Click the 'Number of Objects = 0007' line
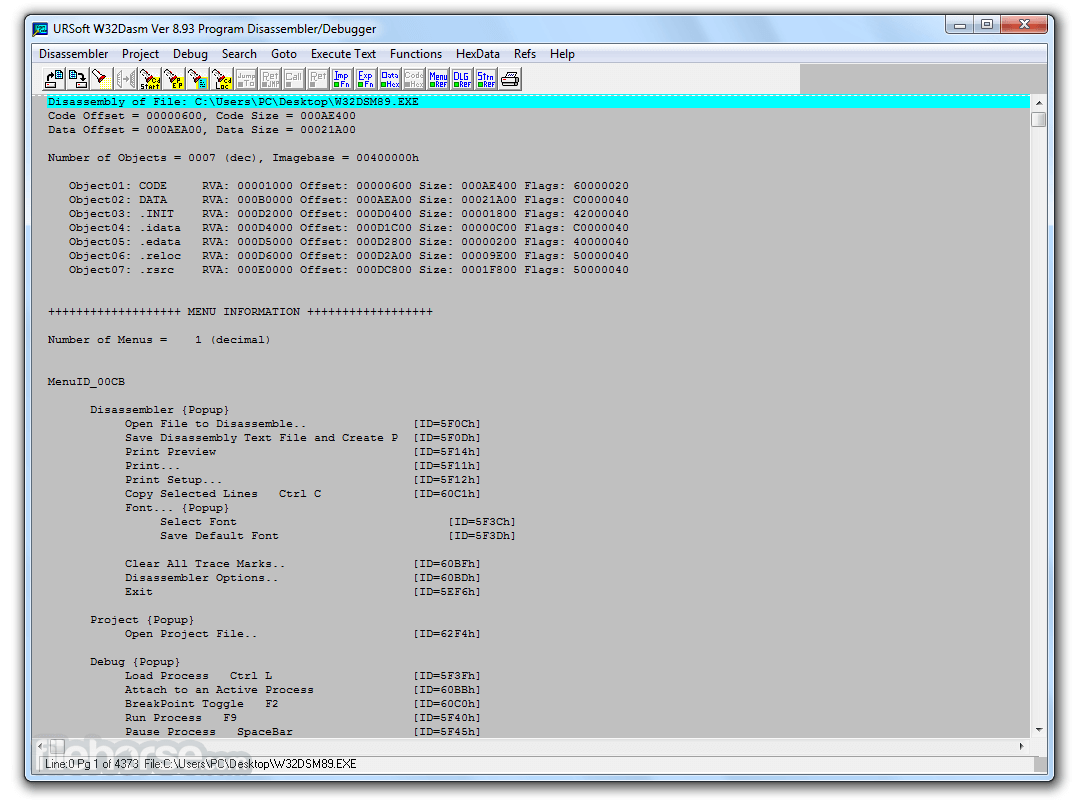Viewport: 1079px width, 806px height. coord(233,158)
